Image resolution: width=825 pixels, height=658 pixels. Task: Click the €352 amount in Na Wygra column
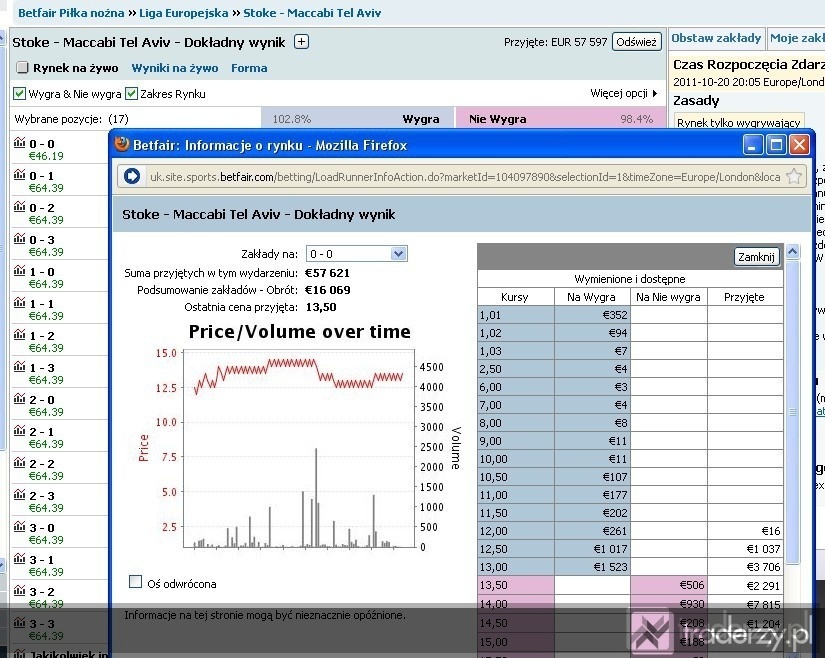tap(615, 315)
